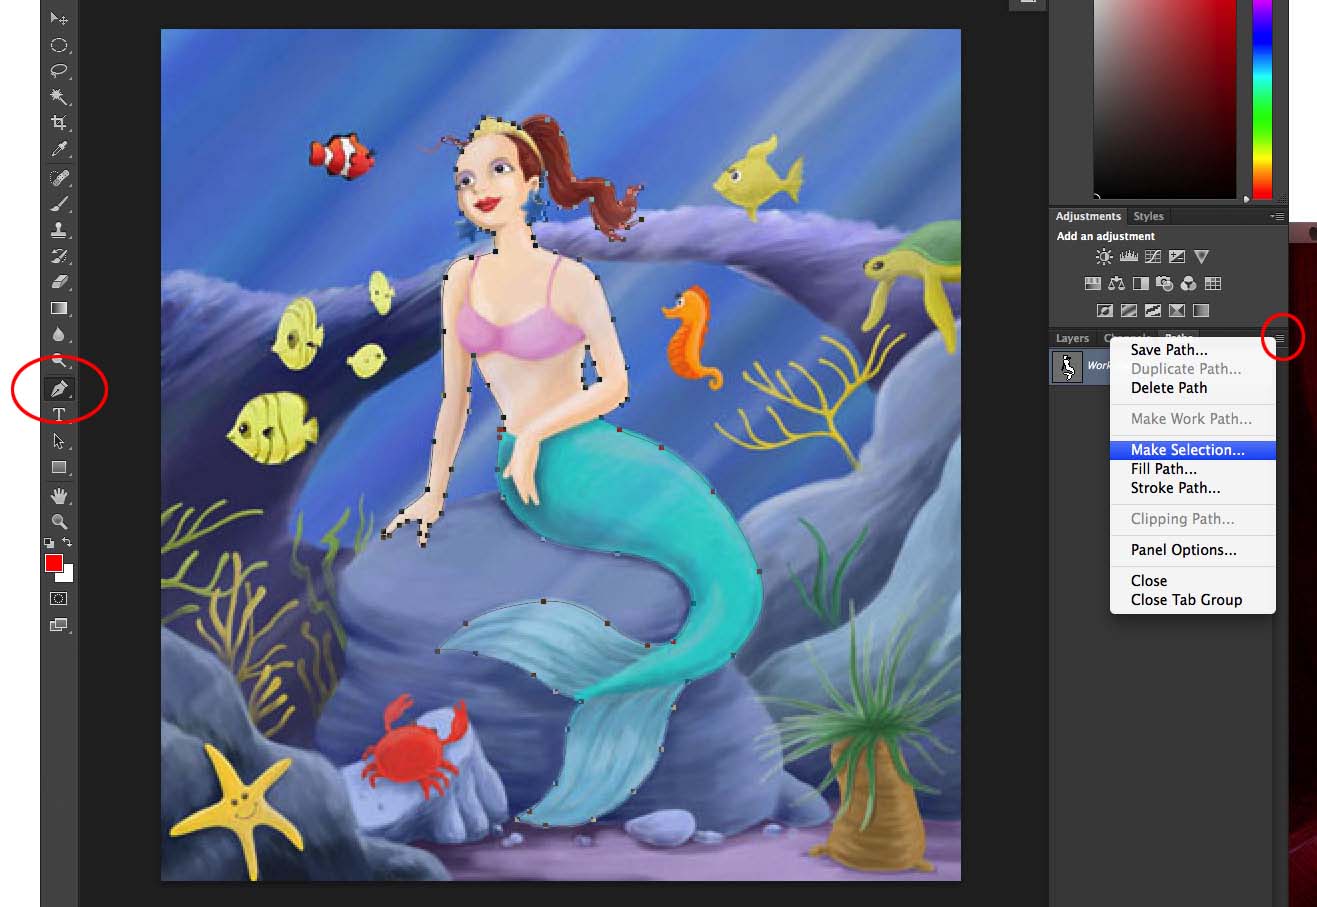Select the Pen tool
The height and width of the screenshot is (907, 1317).
(x=59, y=389)
